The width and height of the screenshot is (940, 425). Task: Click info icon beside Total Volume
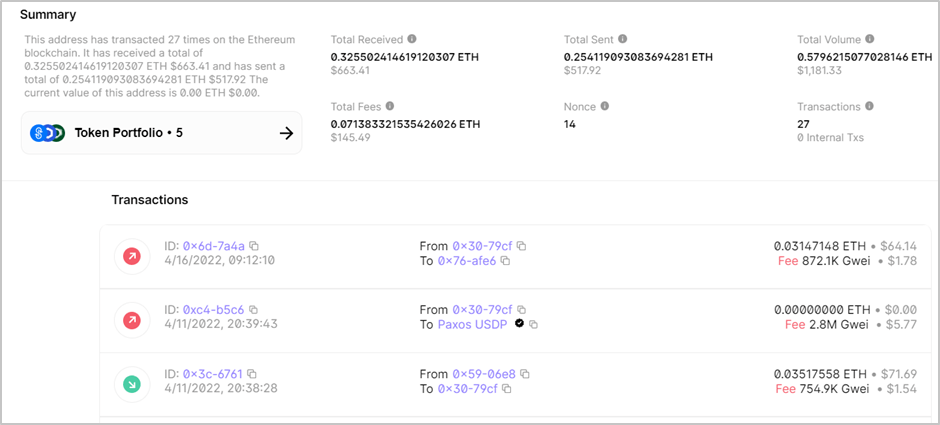pyautogui.click(x=869, y=39)
